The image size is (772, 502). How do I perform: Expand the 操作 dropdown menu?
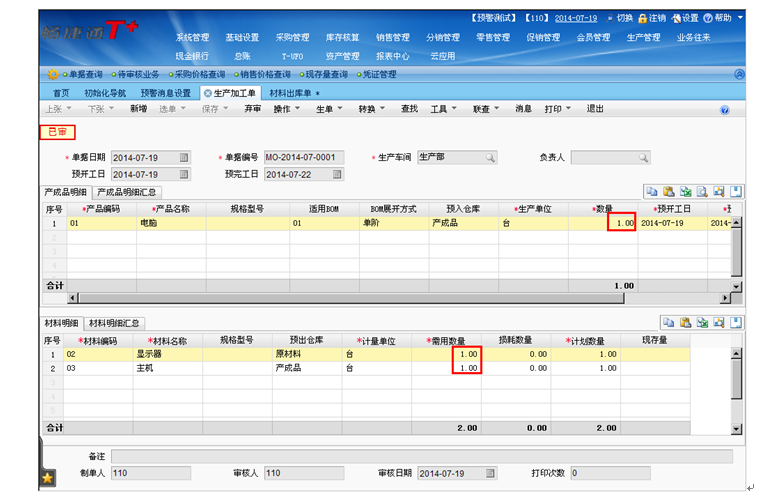pos(286,109)
